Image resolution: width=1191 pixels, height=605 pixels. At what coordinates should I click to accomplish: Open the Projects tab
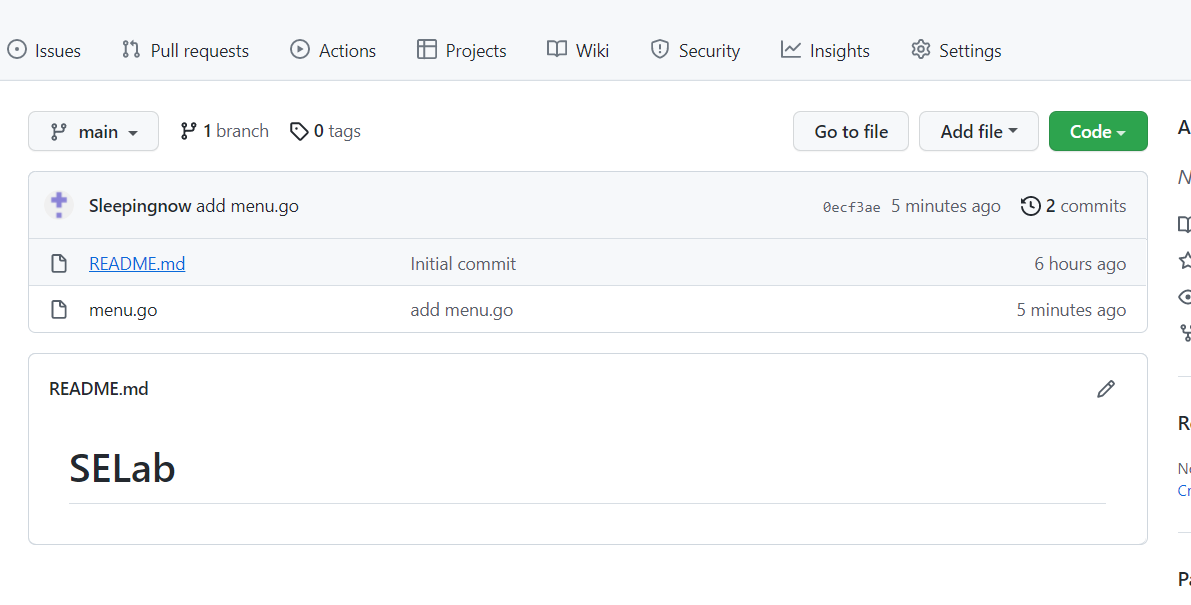coord(462,50)
